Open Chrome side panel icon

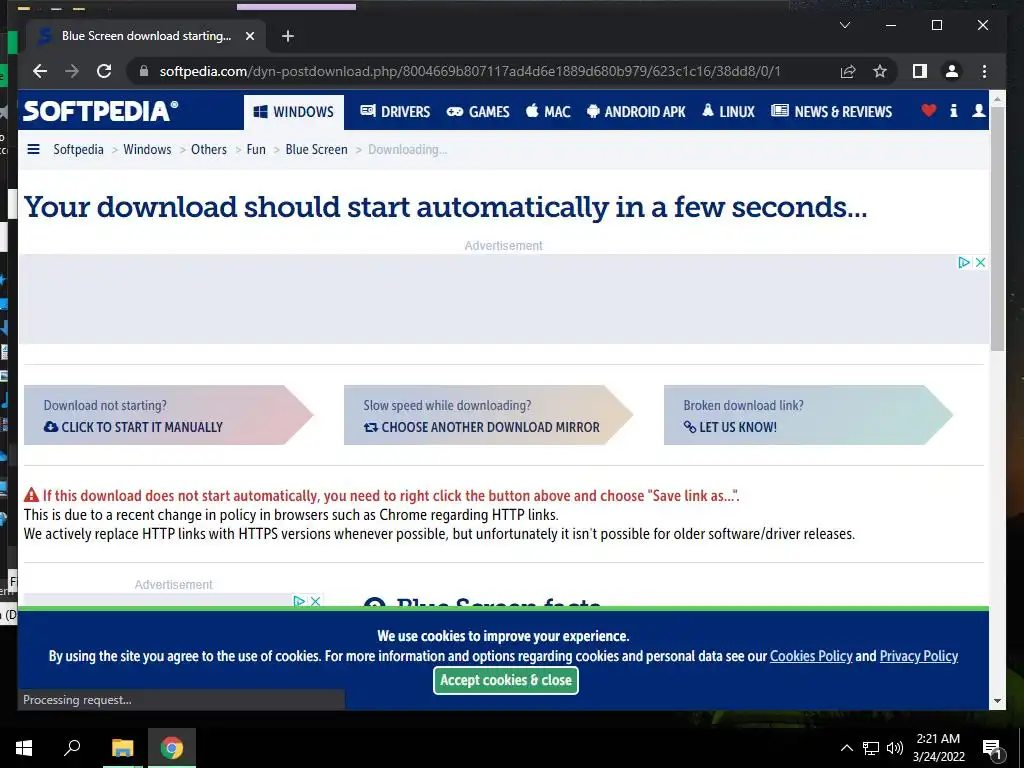(920, 71)
